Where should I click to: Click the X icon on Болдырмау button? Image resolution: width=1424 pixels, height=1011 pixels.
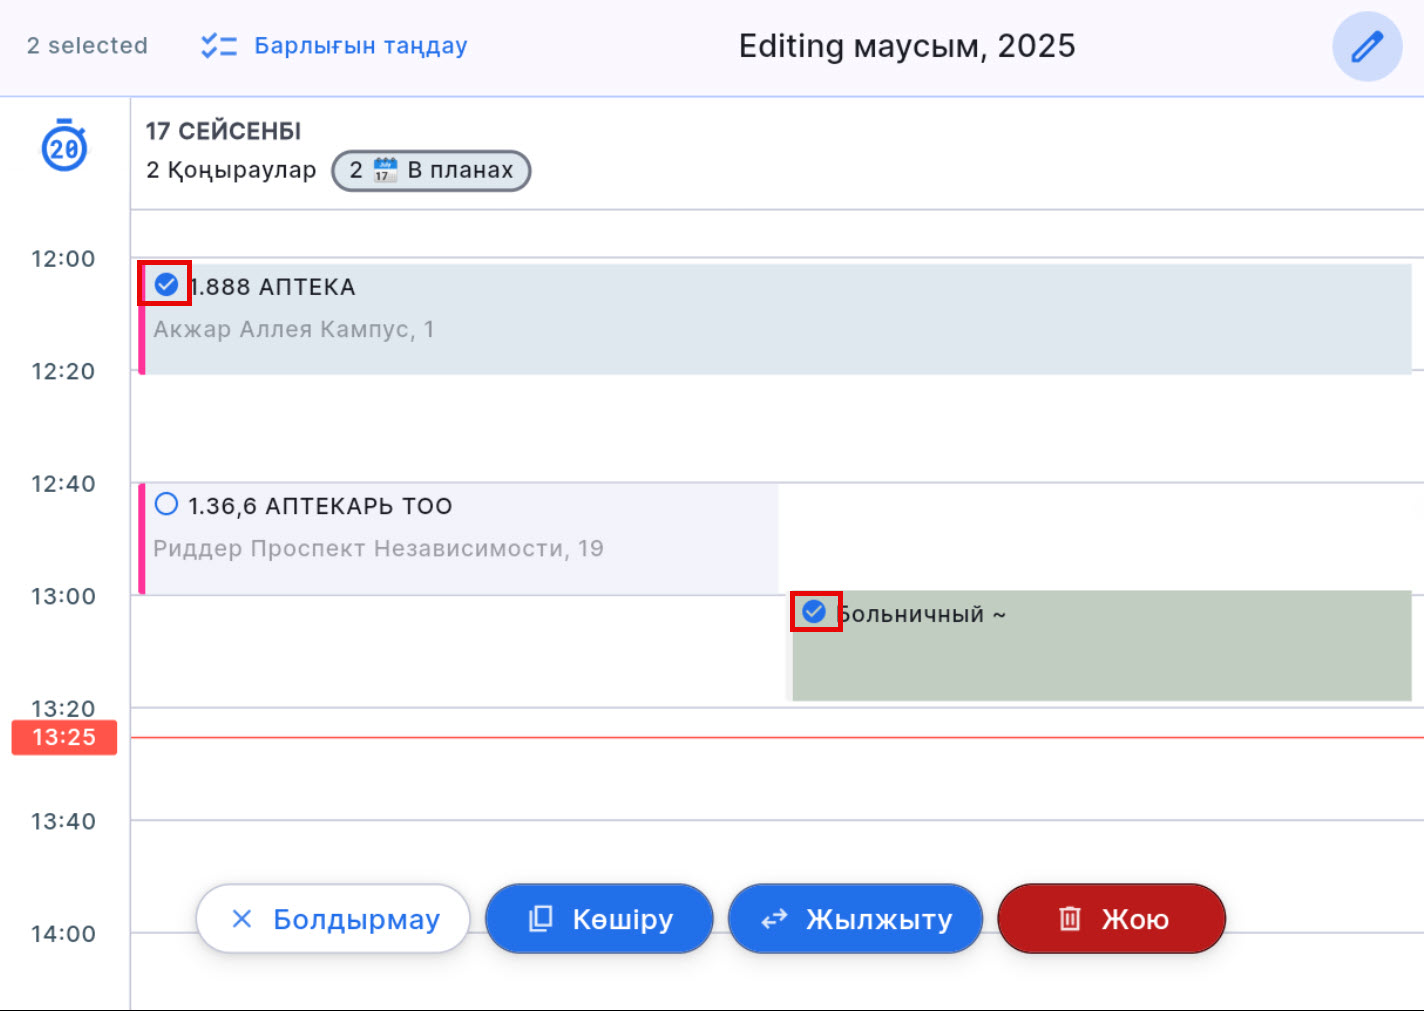tap(242, 918)
